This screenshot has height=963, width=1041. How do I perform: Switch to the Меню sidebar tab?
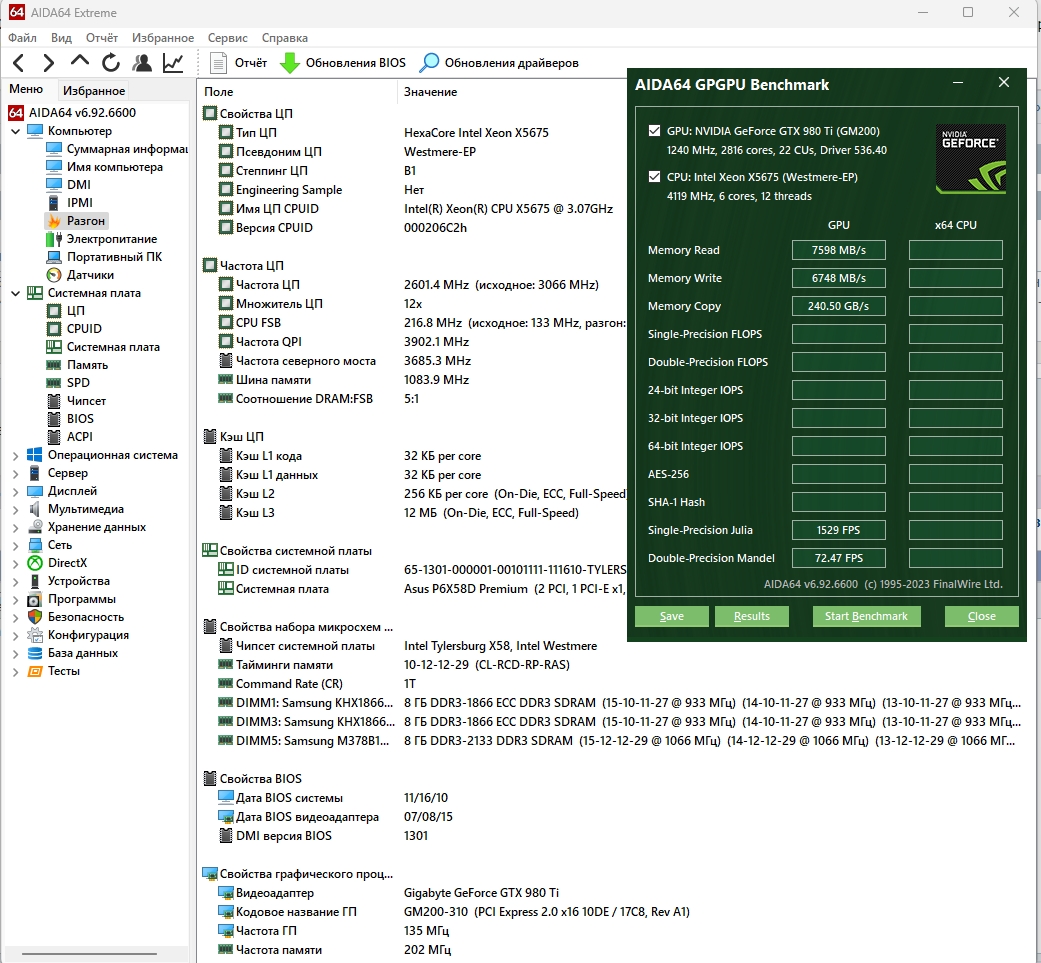pyautogui.click(x=26, y=89)
